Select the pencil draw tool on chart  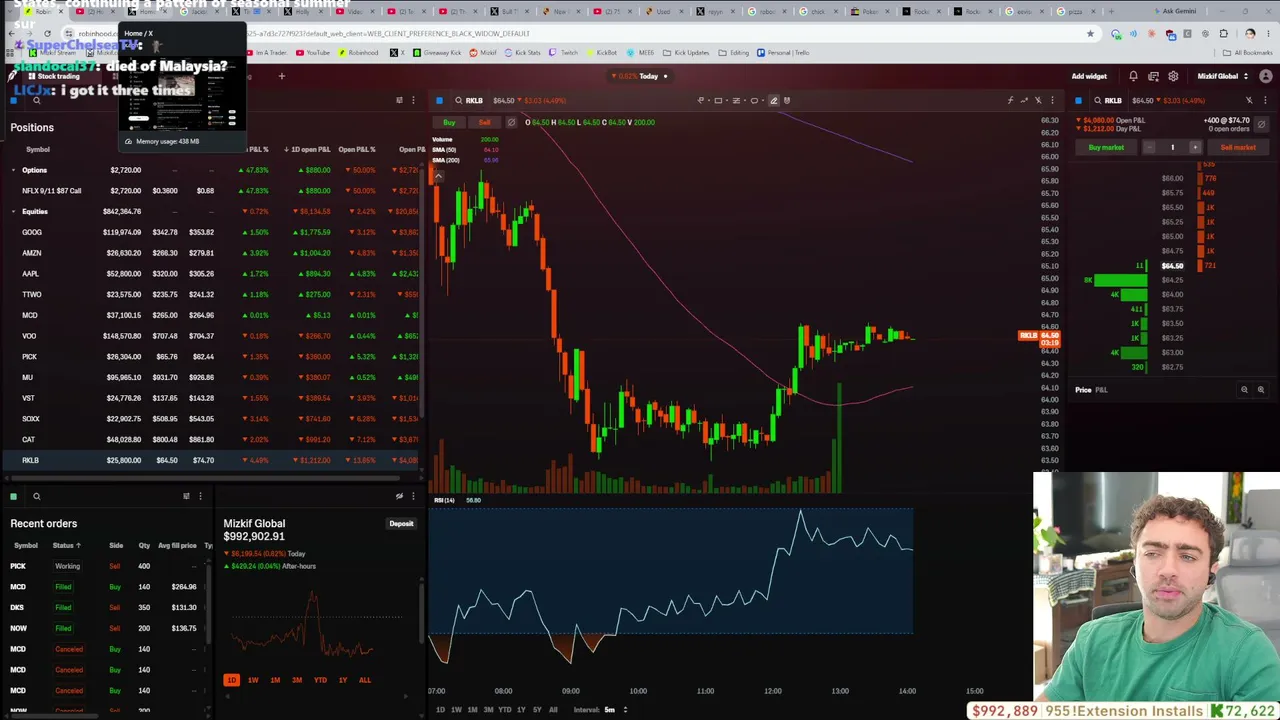(x=773, y=100)
